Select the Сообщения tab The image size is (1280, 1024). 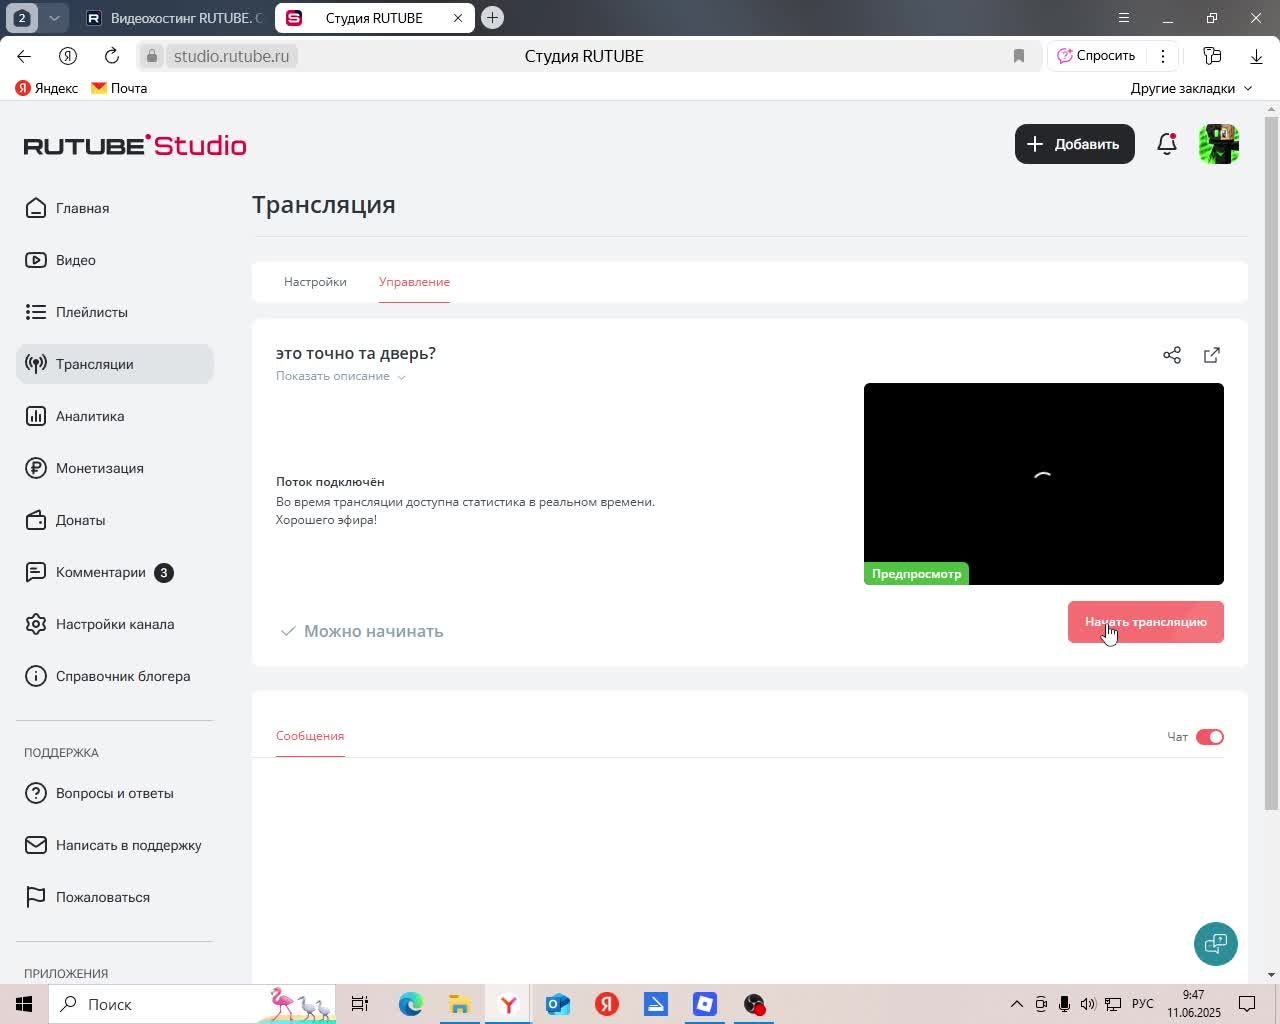(x=310, y=736)
